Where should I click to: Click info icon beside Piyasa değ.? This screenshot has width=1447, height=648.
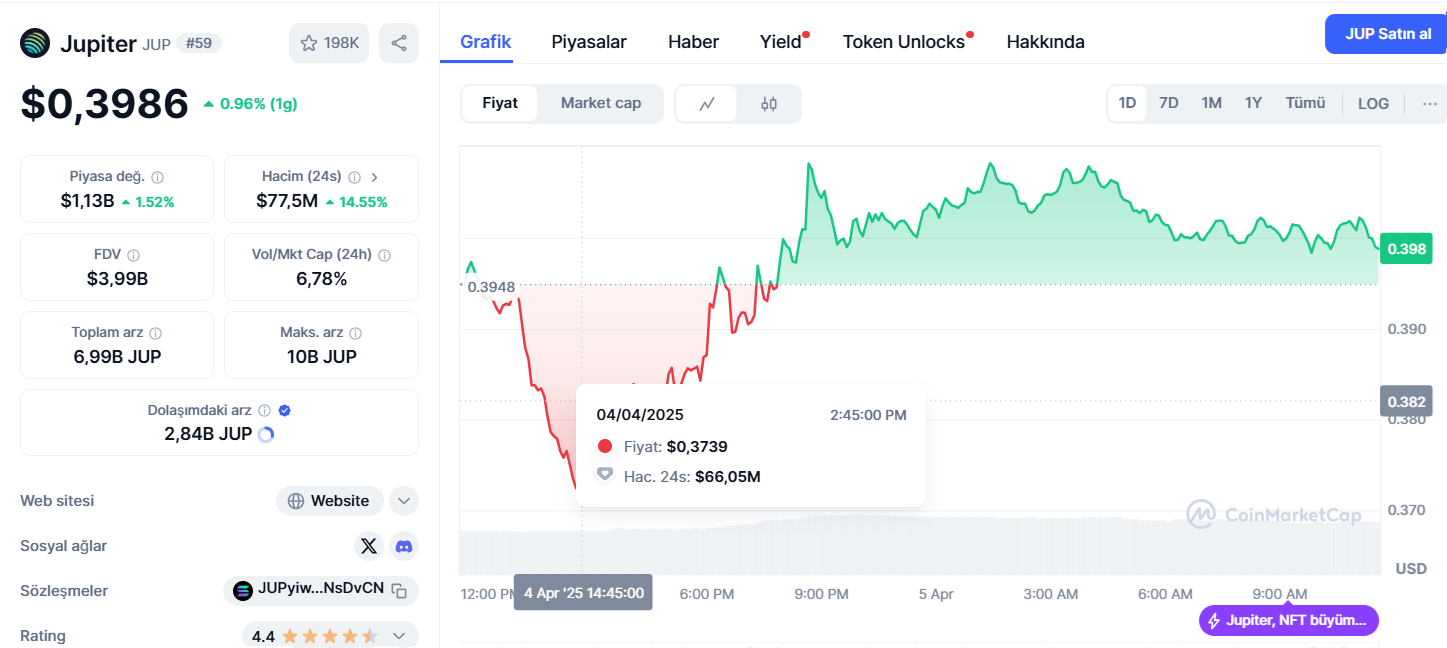(x=158, y=177)
